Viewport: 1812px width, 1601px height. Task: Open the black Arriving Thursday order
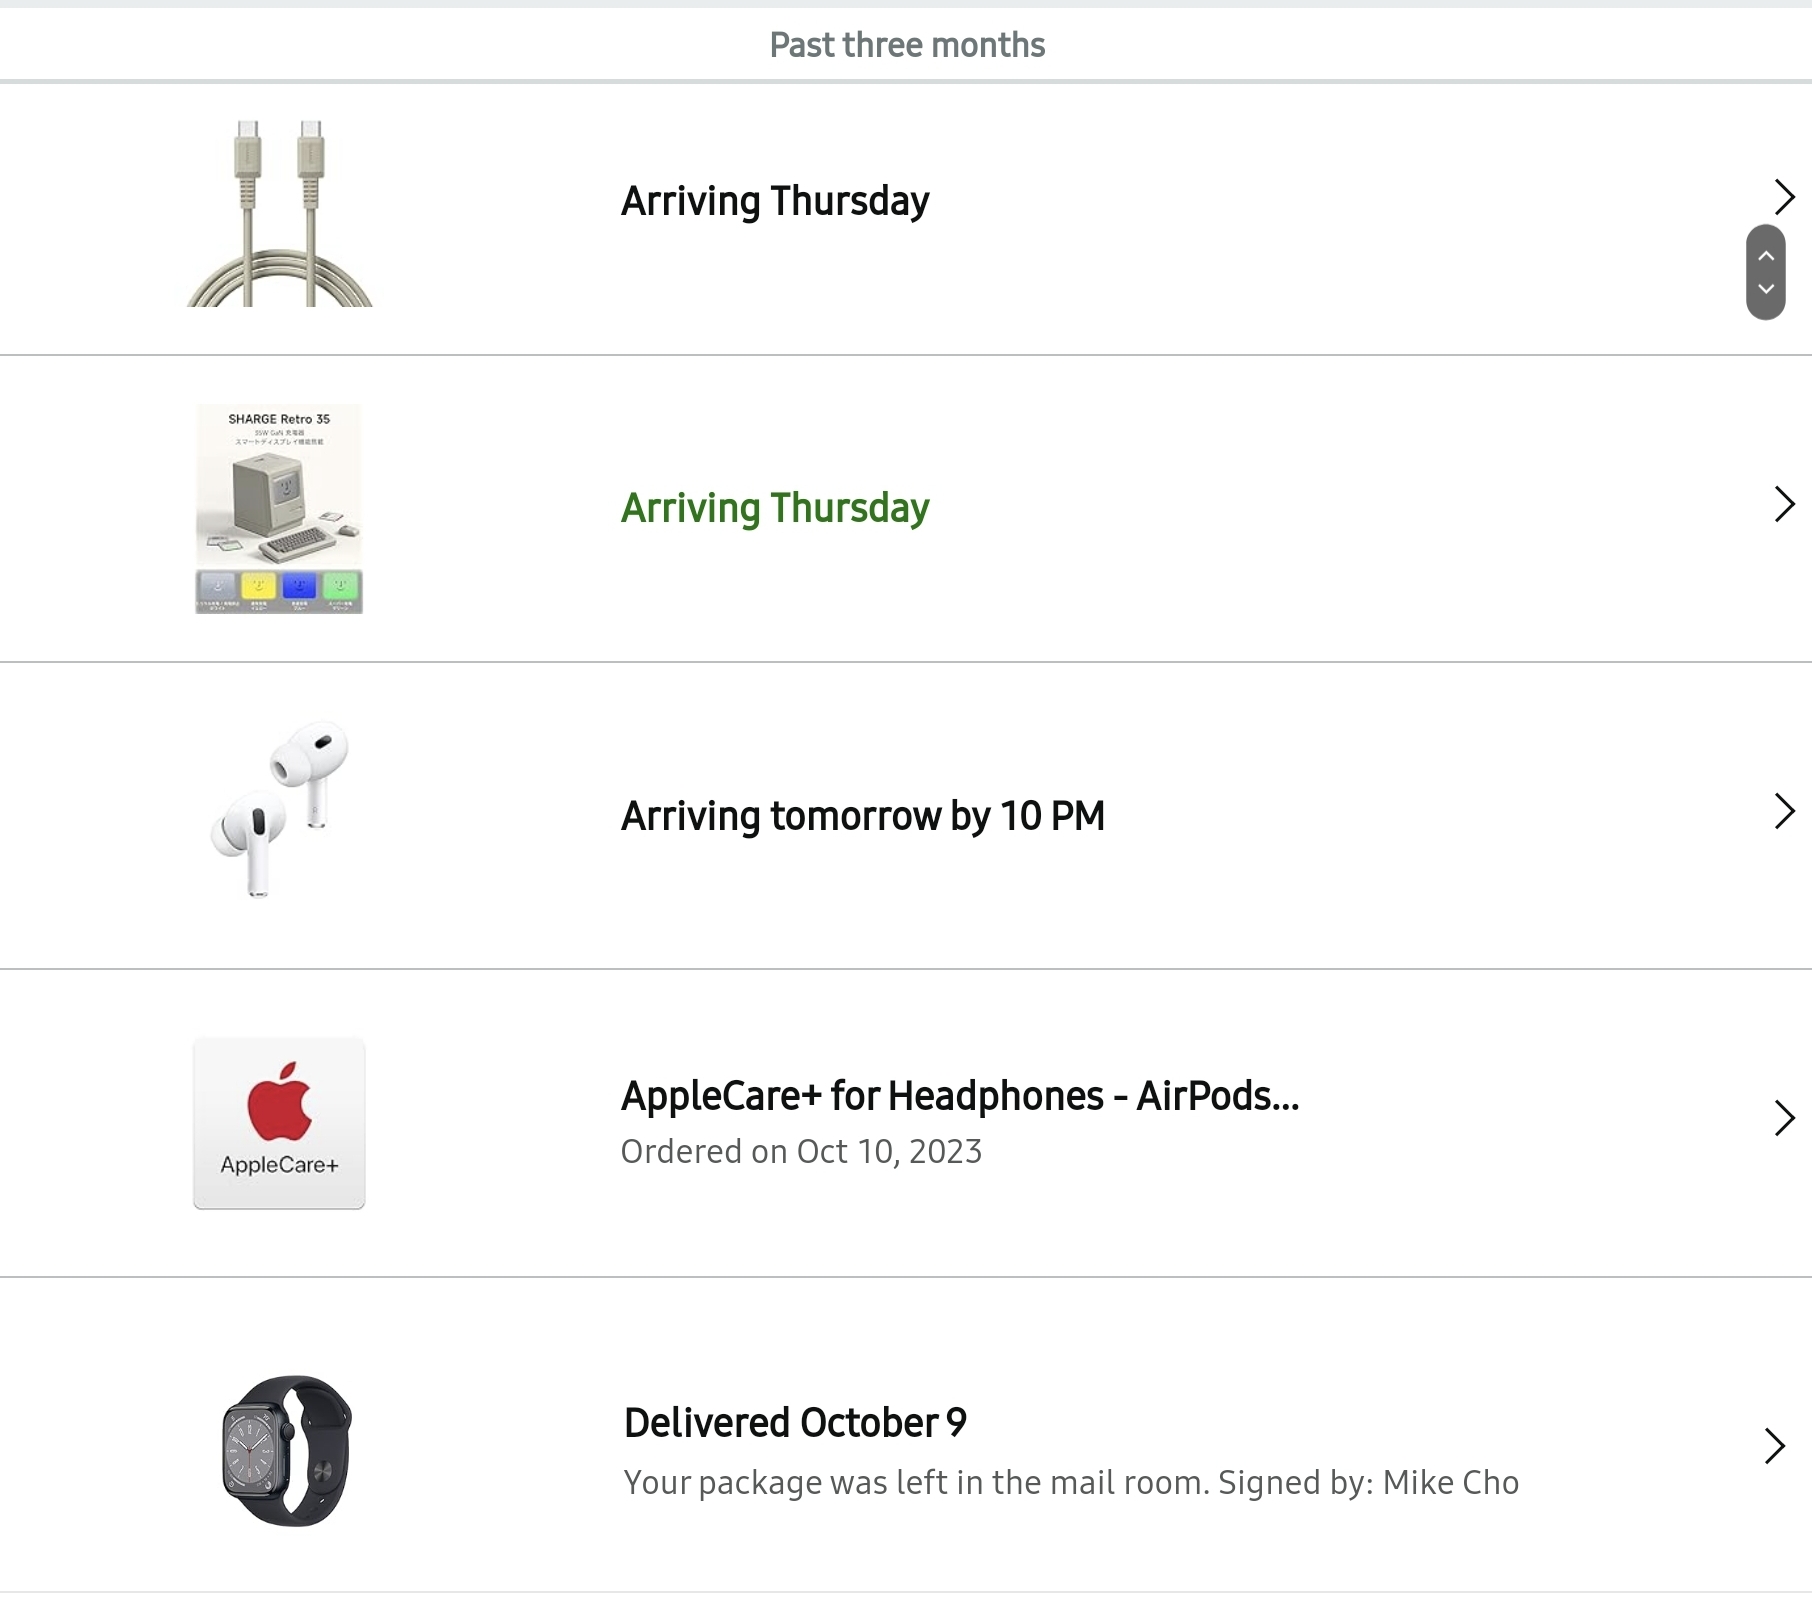[775, 201]
